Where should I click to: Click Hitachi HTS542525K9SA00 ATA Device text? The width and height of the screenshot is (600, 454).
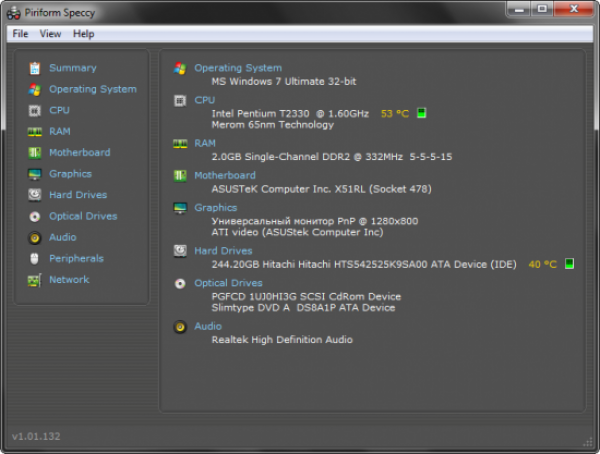coord(364,265)
